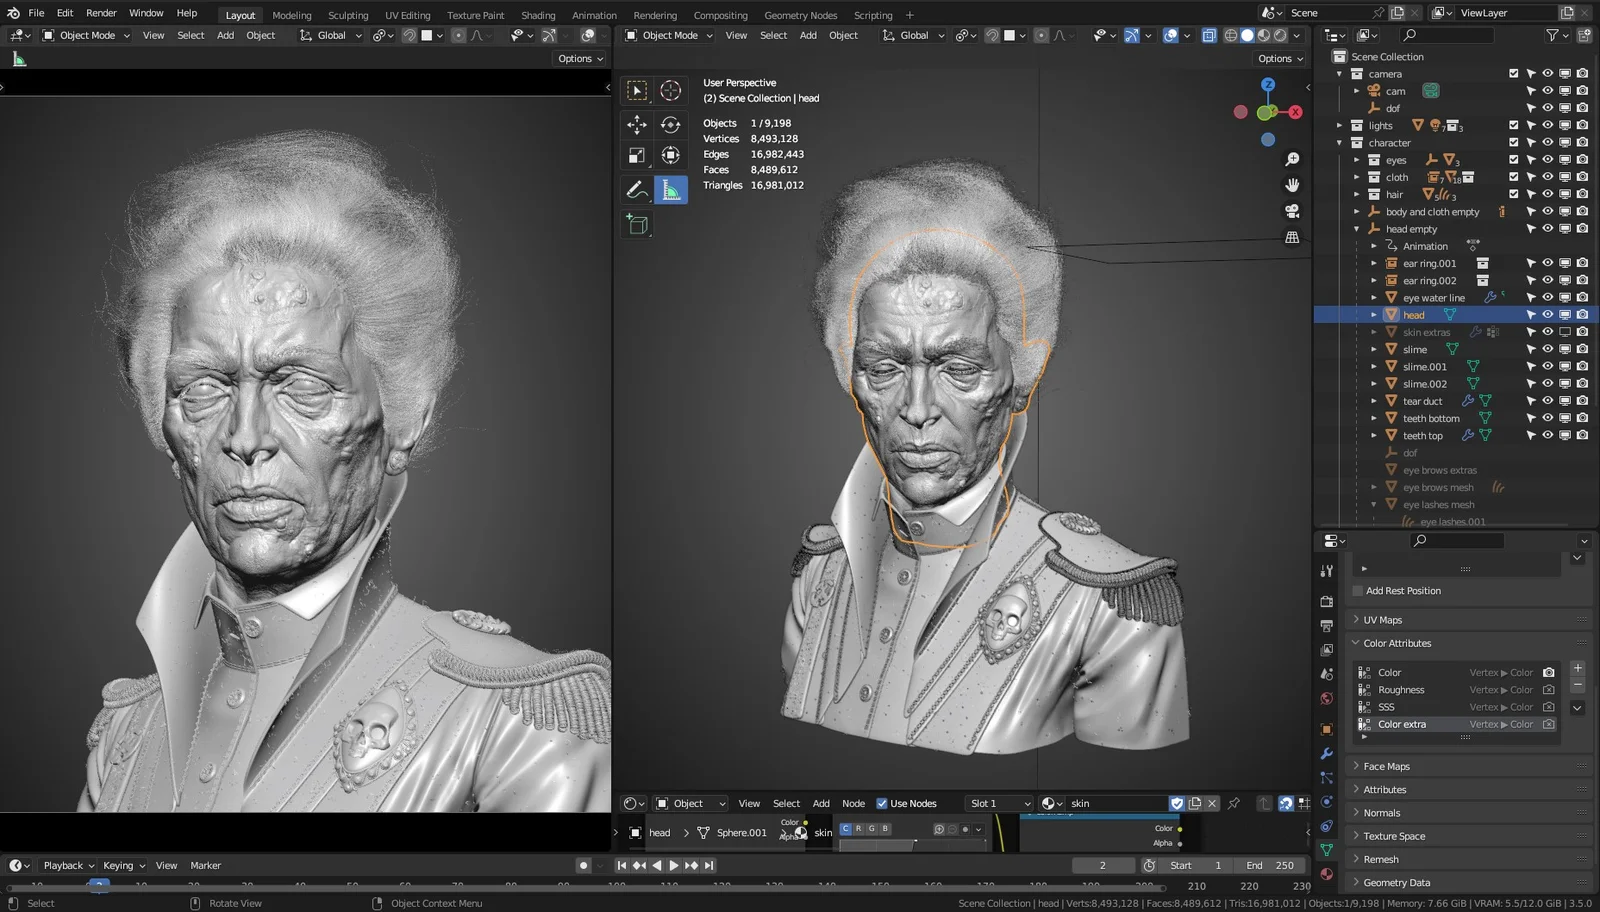Toggle the Use Nodes checkbox
The image size is (1600, 912).
[882, 803]
